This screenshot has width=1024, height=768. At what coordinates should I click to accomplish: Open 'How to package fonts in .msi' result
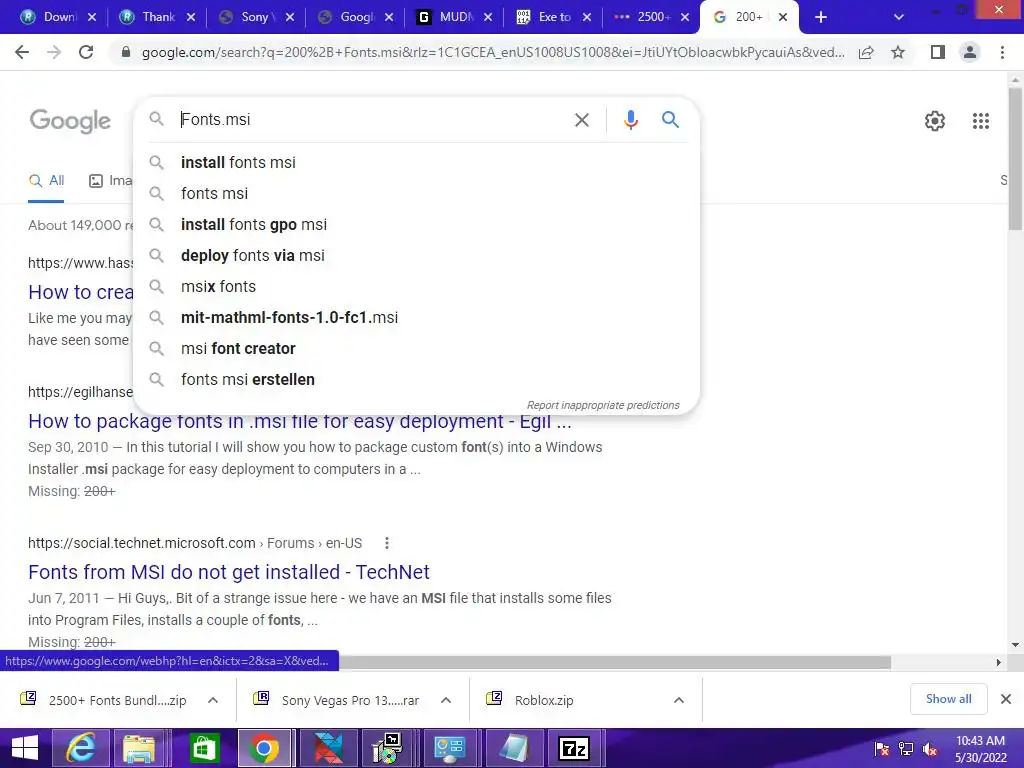[300, 422]
